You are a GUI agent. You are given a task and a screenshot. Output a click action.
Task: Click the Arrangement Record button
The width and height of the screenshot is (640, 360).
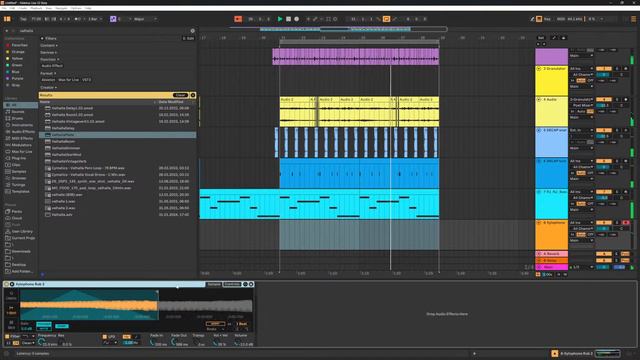tap(297, 19)
